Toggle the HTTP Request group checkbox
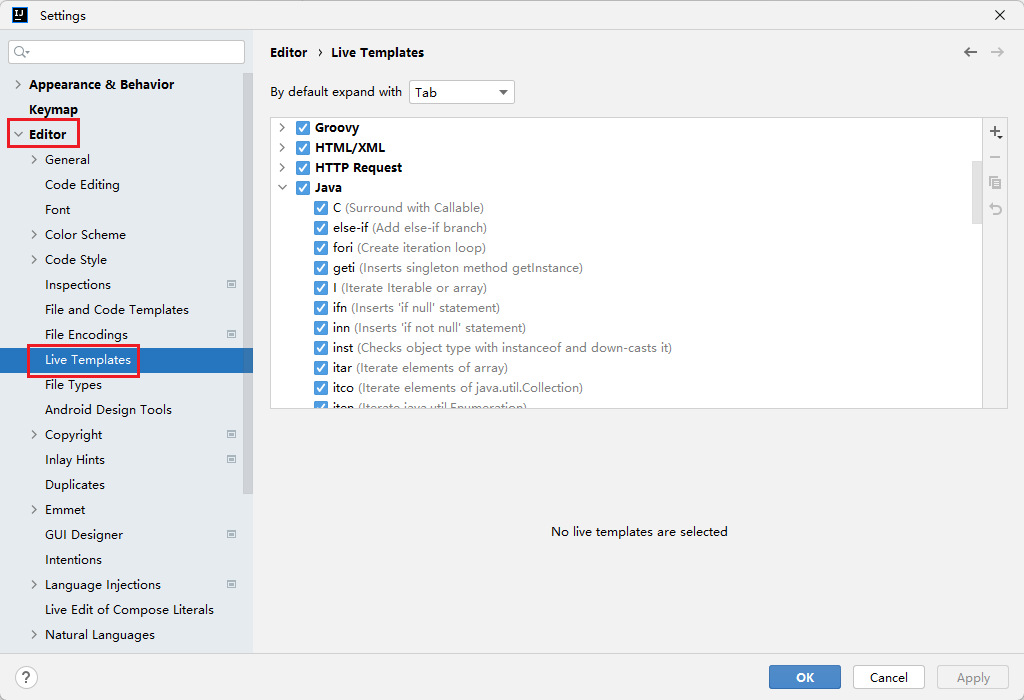This screenshot has width=1024, height=700. [x=303, y=168]
